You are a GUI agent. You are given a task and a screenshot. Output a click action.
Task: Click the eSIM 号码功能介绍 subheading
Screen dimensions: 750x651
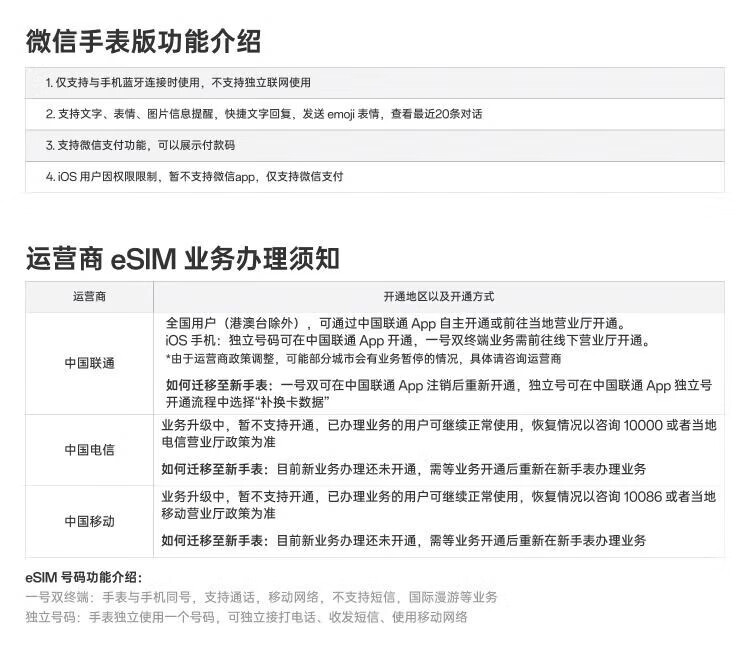(84, 578)
